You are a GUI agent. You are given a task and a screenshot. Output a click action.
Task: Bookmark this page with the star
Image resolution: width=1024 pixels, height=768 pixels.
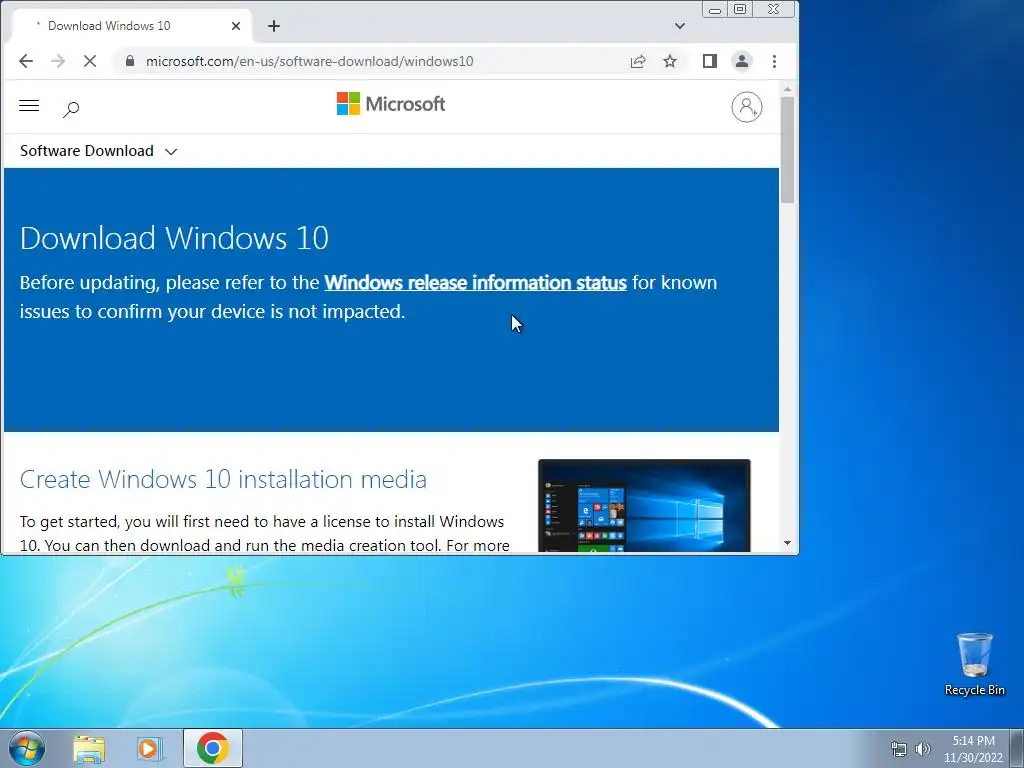670,61
